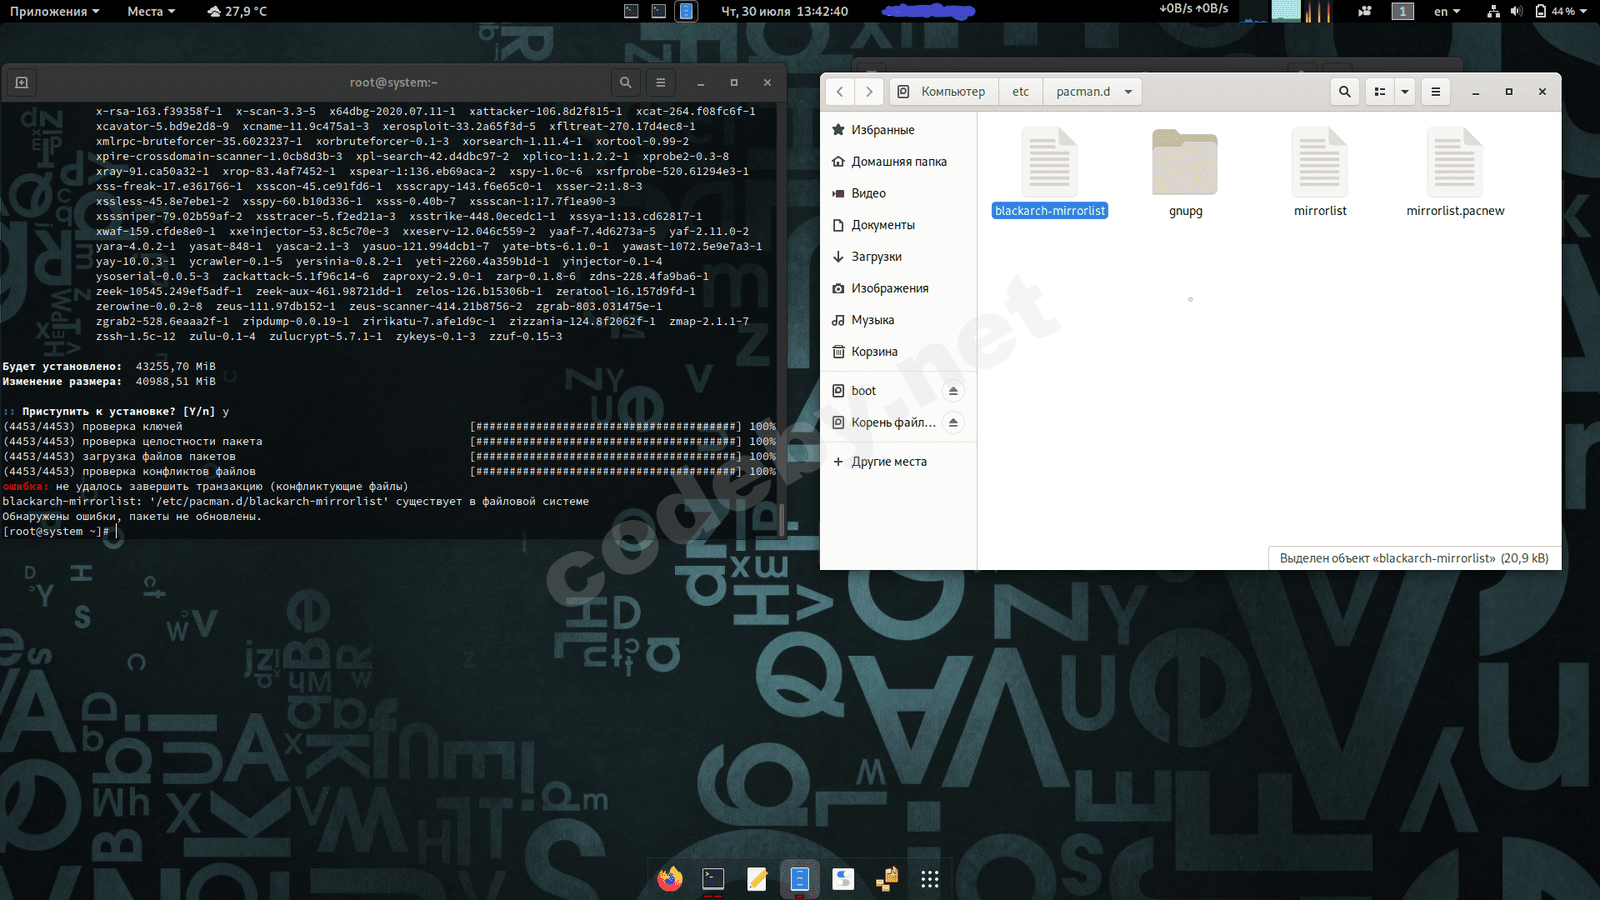This screenshot has height=900, width=1600.
Task: Select the gnupg folder
Action: point(1185,172)
